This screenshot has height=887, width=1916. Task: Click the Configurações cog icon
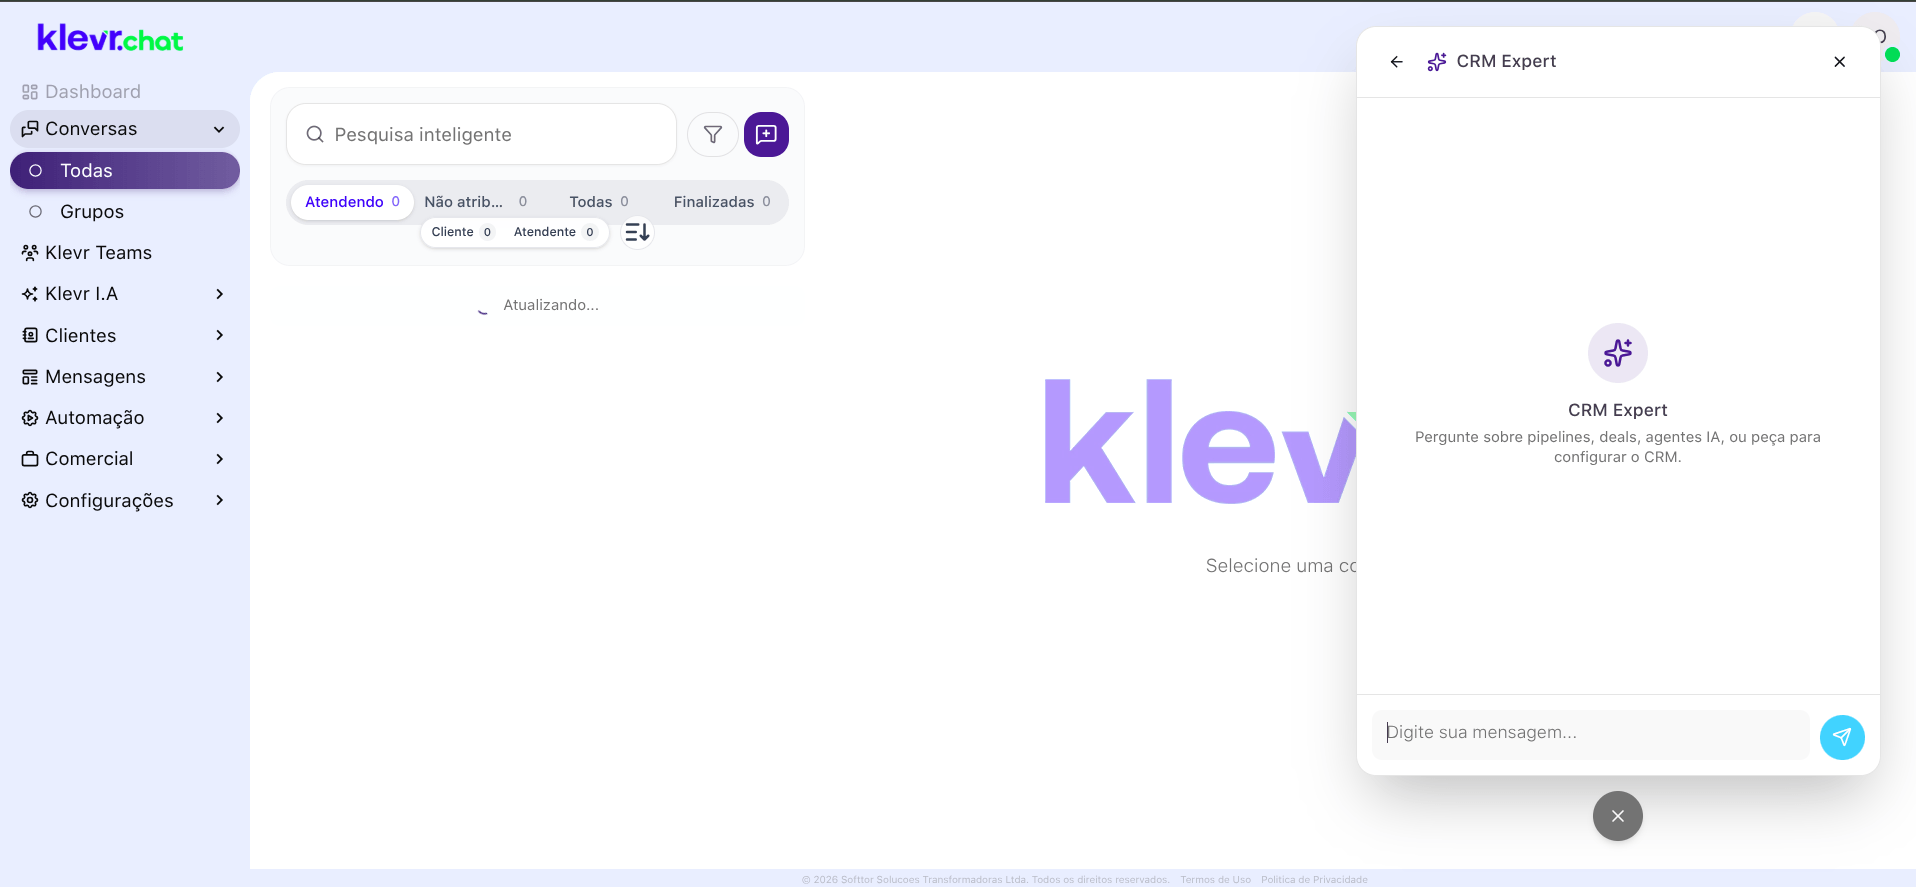pyautogui.click(x=30, y=500)
